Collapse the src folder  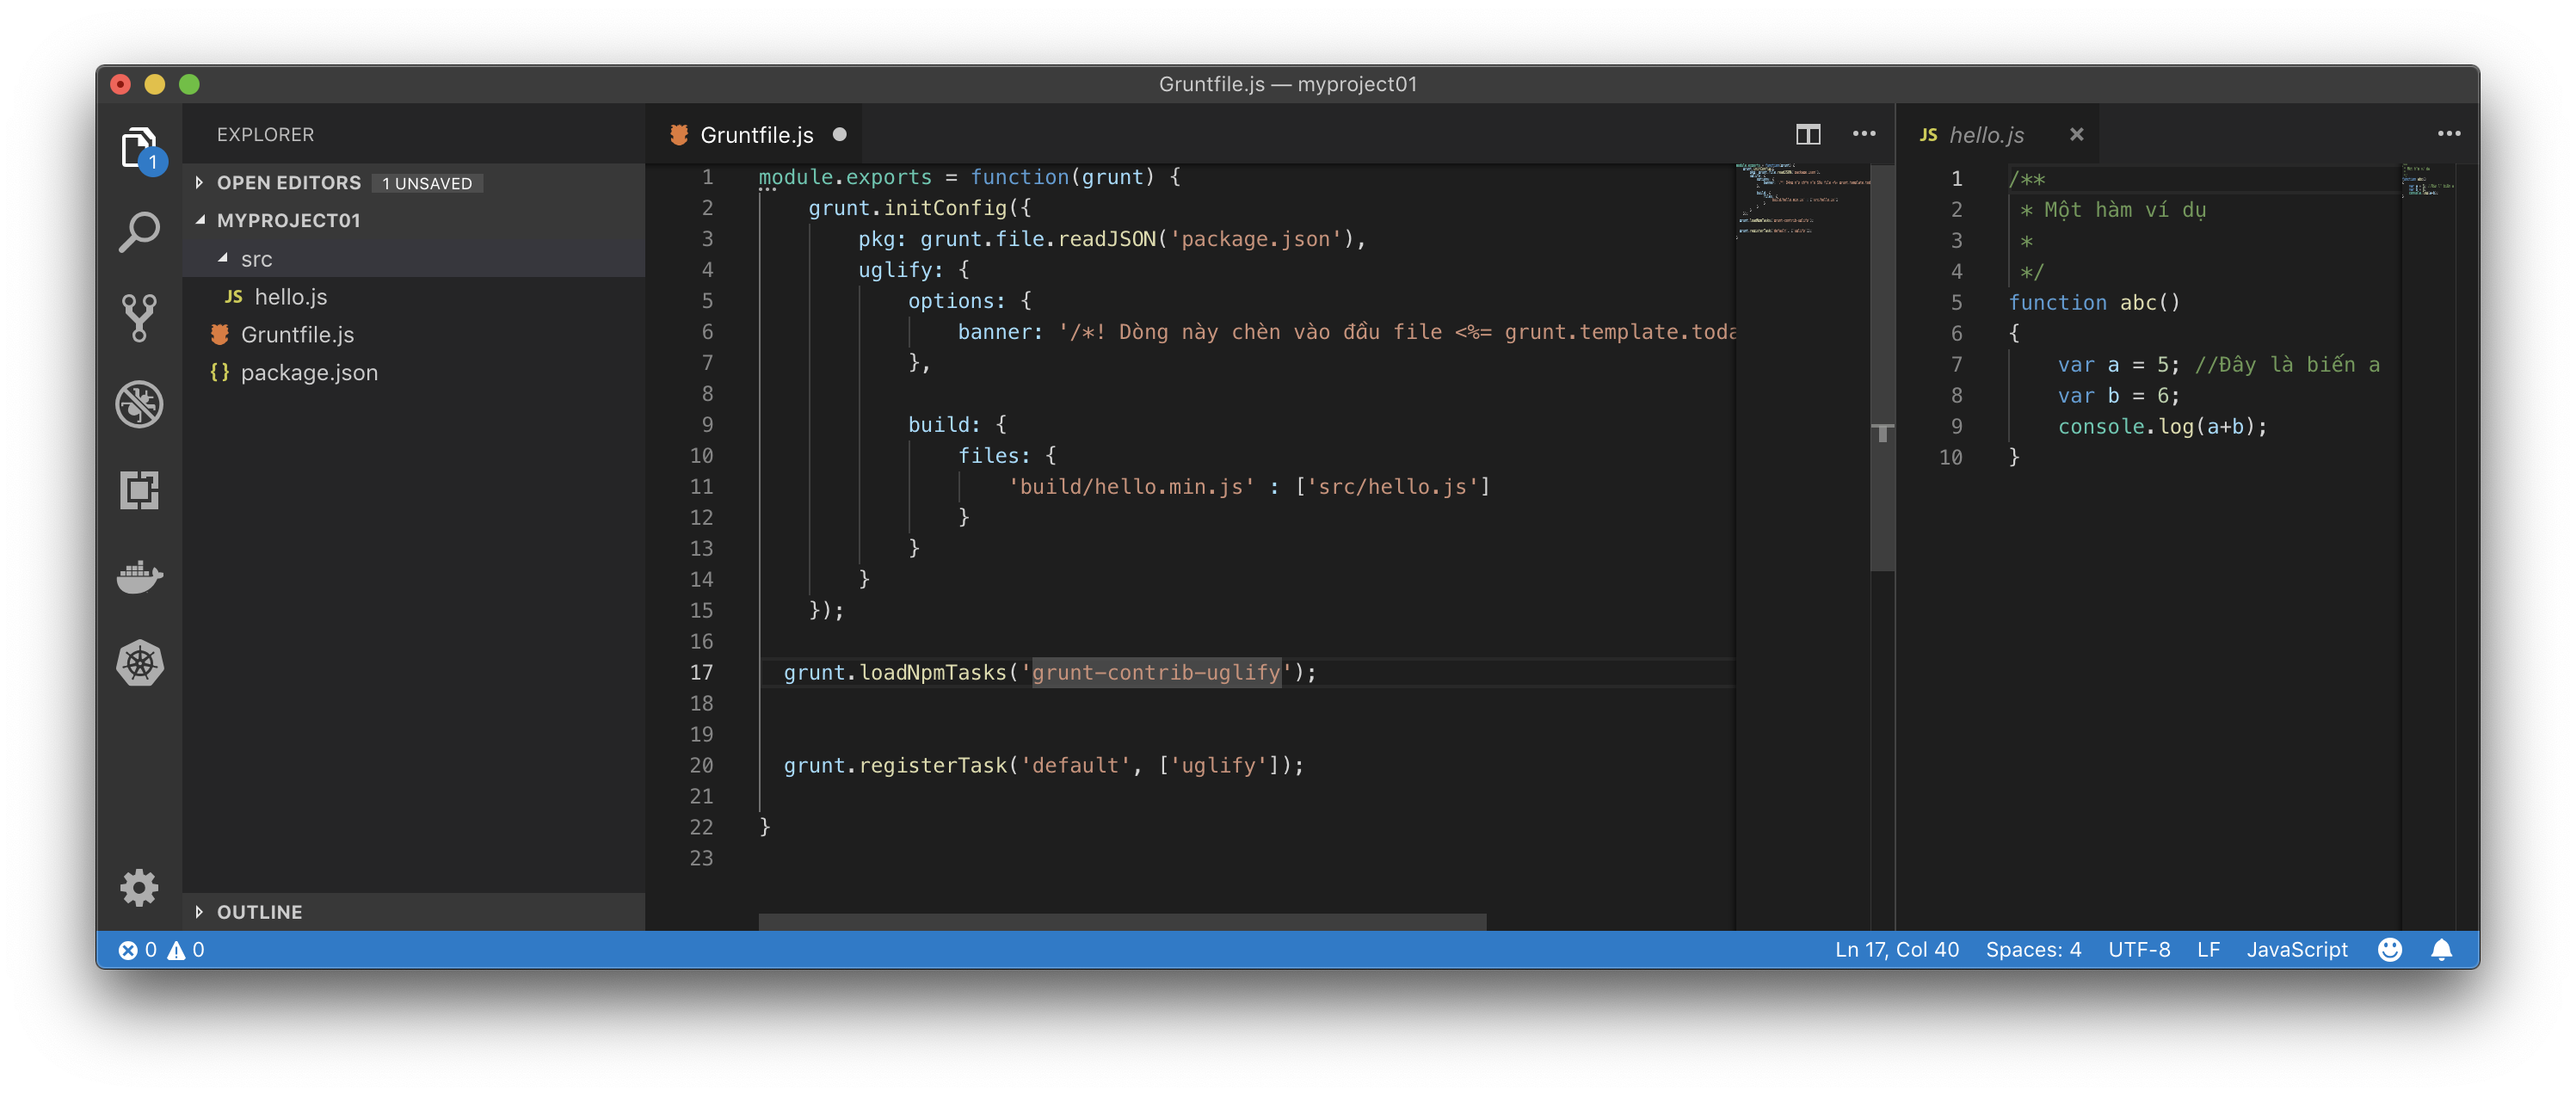pyautogui.click(x=256, y=259)
